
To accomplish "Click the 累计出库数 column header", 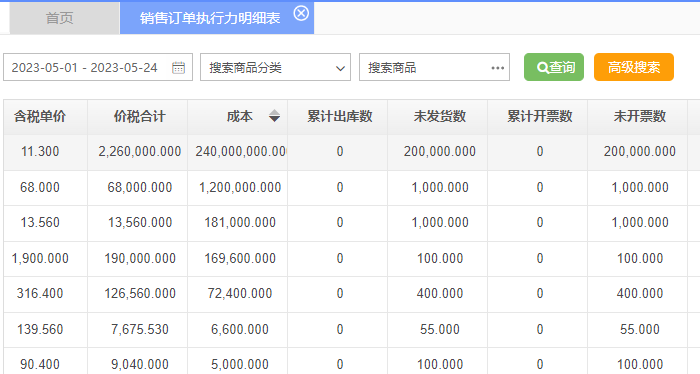I will [338, 116].
